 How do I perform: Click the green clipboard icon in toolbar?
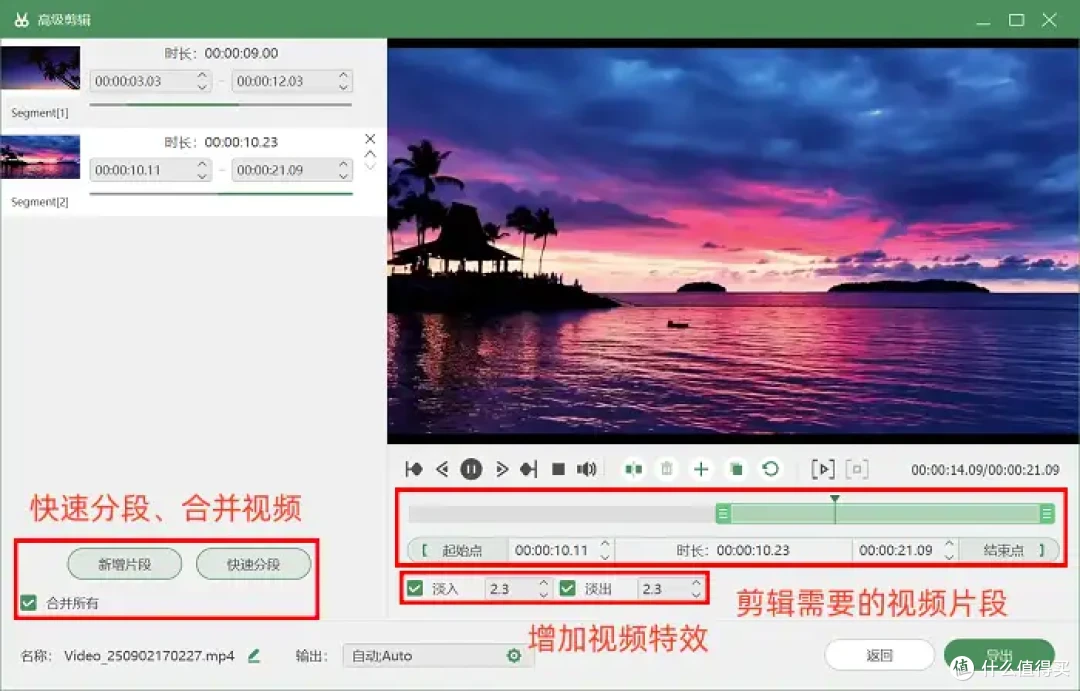(x=736, y=469)
